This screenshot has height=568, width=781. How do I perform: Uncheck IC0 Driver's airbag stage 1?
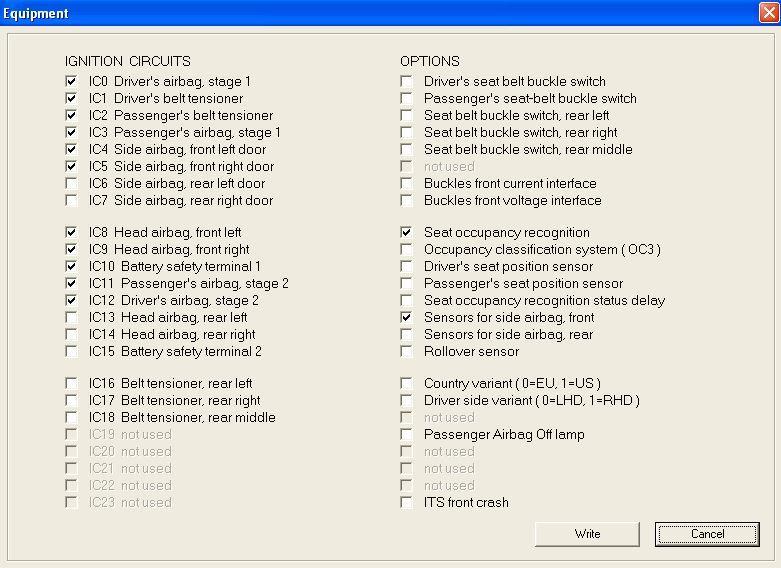(71, 81)
